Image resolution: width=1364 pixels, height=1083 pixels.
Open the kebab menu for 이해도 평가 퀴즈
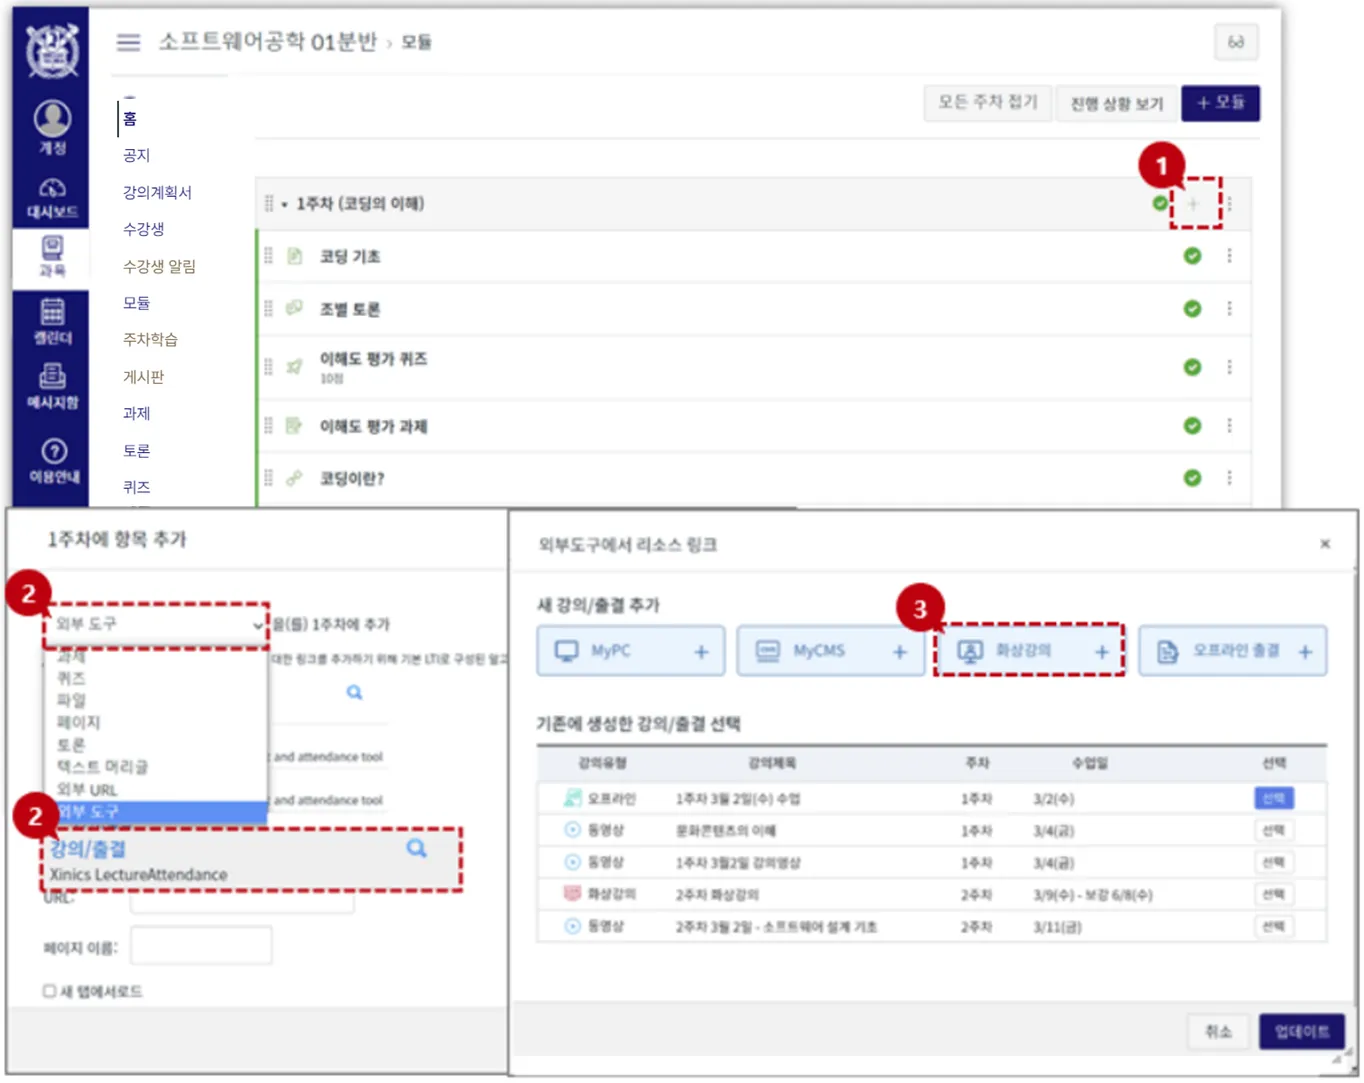tap(1230, 367)
